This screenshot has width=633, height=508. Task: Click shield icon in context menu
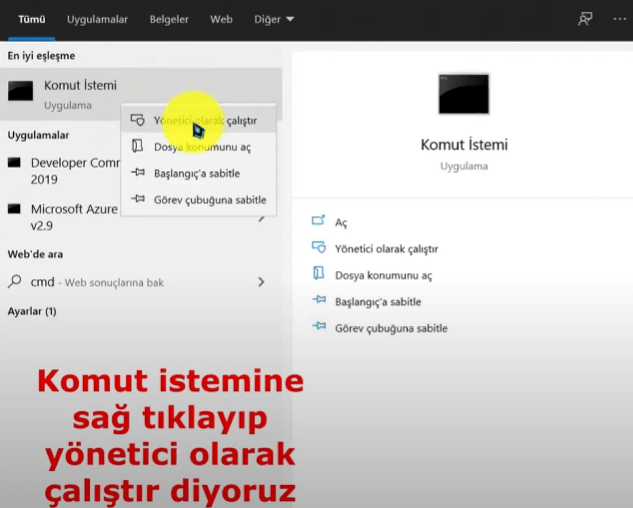[x=138, y=120]
